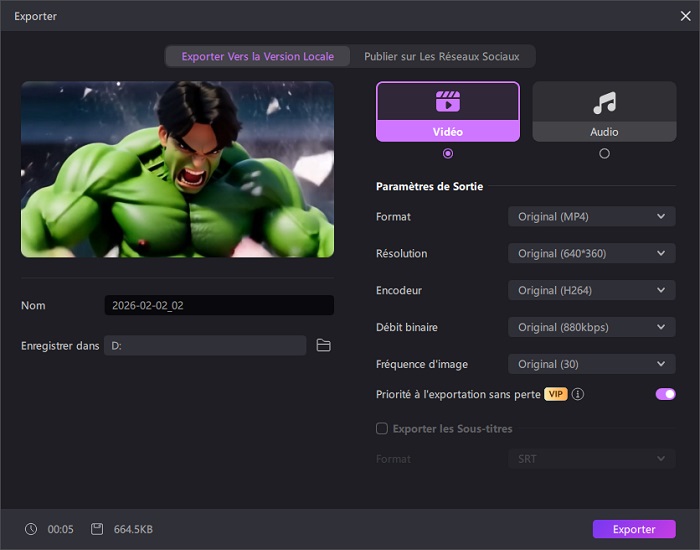The width and height of the screenshot is (700, 550).
Task: Click the audio music note icon
Action: point(604,102)
